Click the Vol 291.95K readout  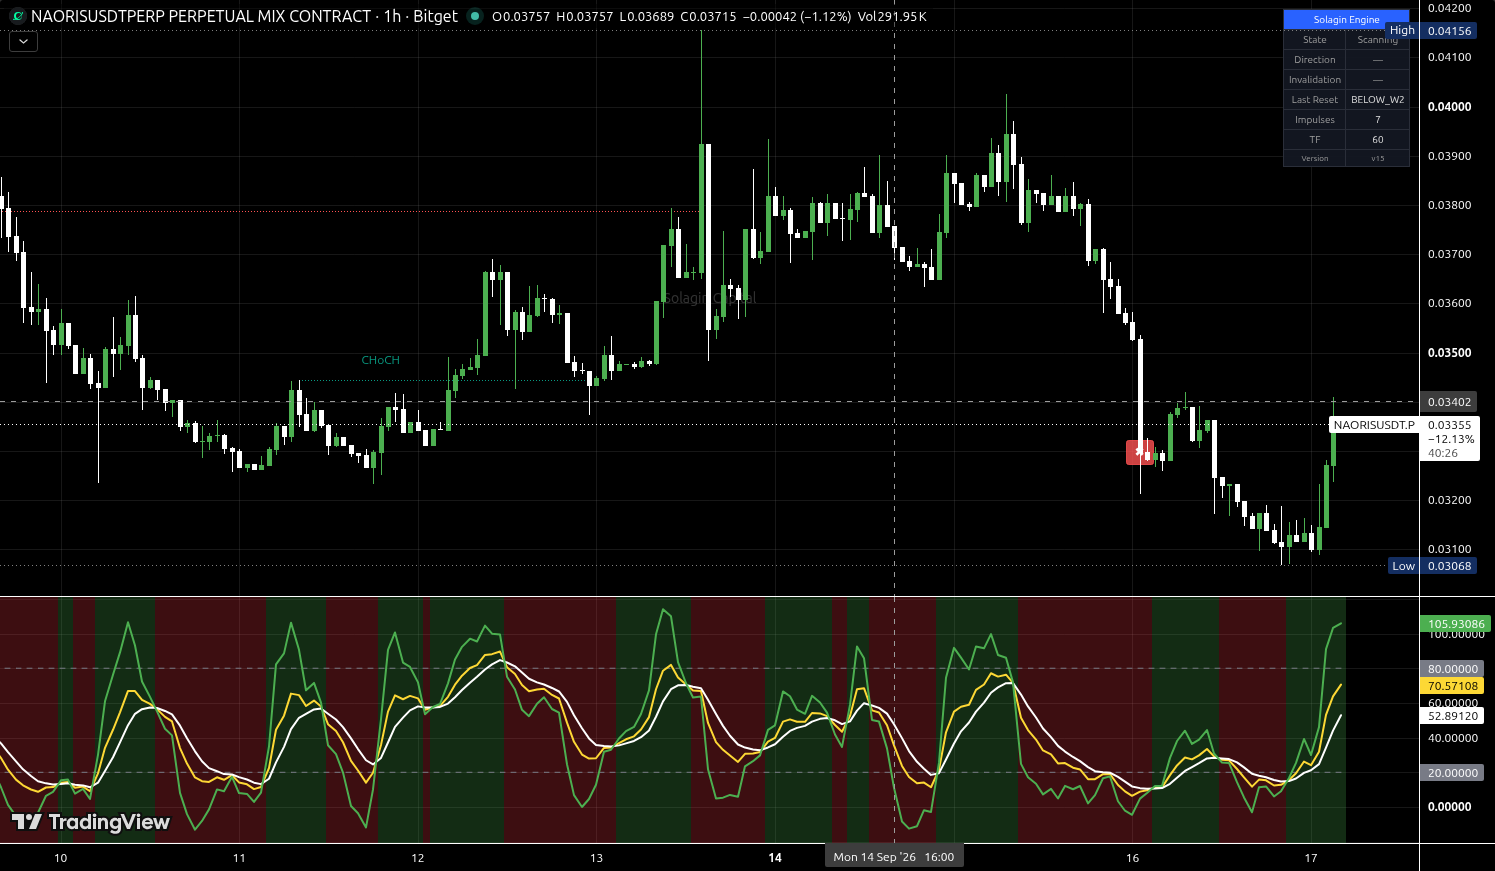[x=892, y=17]
